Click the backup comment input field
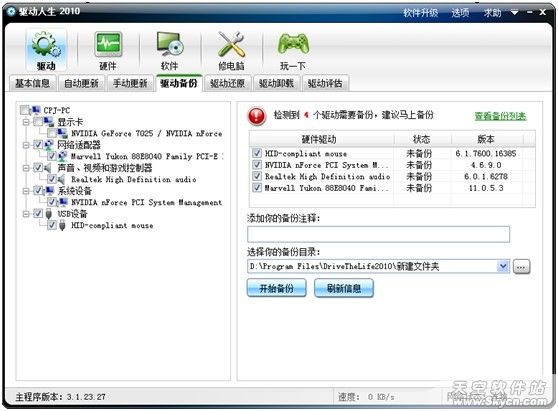 [x=378, y=235]
